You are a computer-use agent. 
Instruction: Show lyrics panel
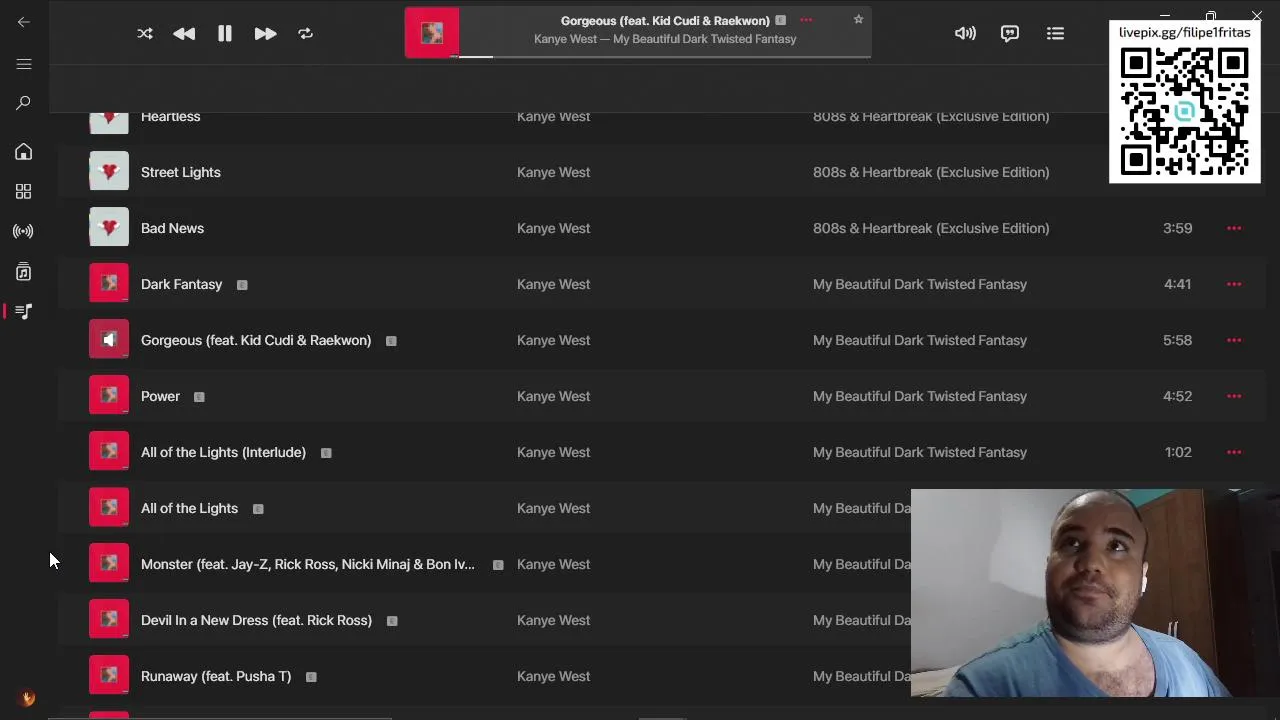[x=1010, y=33]
